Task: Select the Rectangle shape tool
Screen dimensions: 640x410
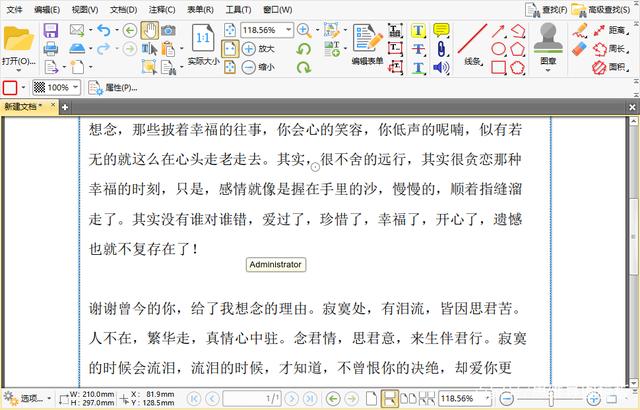Action: [498, 67]
